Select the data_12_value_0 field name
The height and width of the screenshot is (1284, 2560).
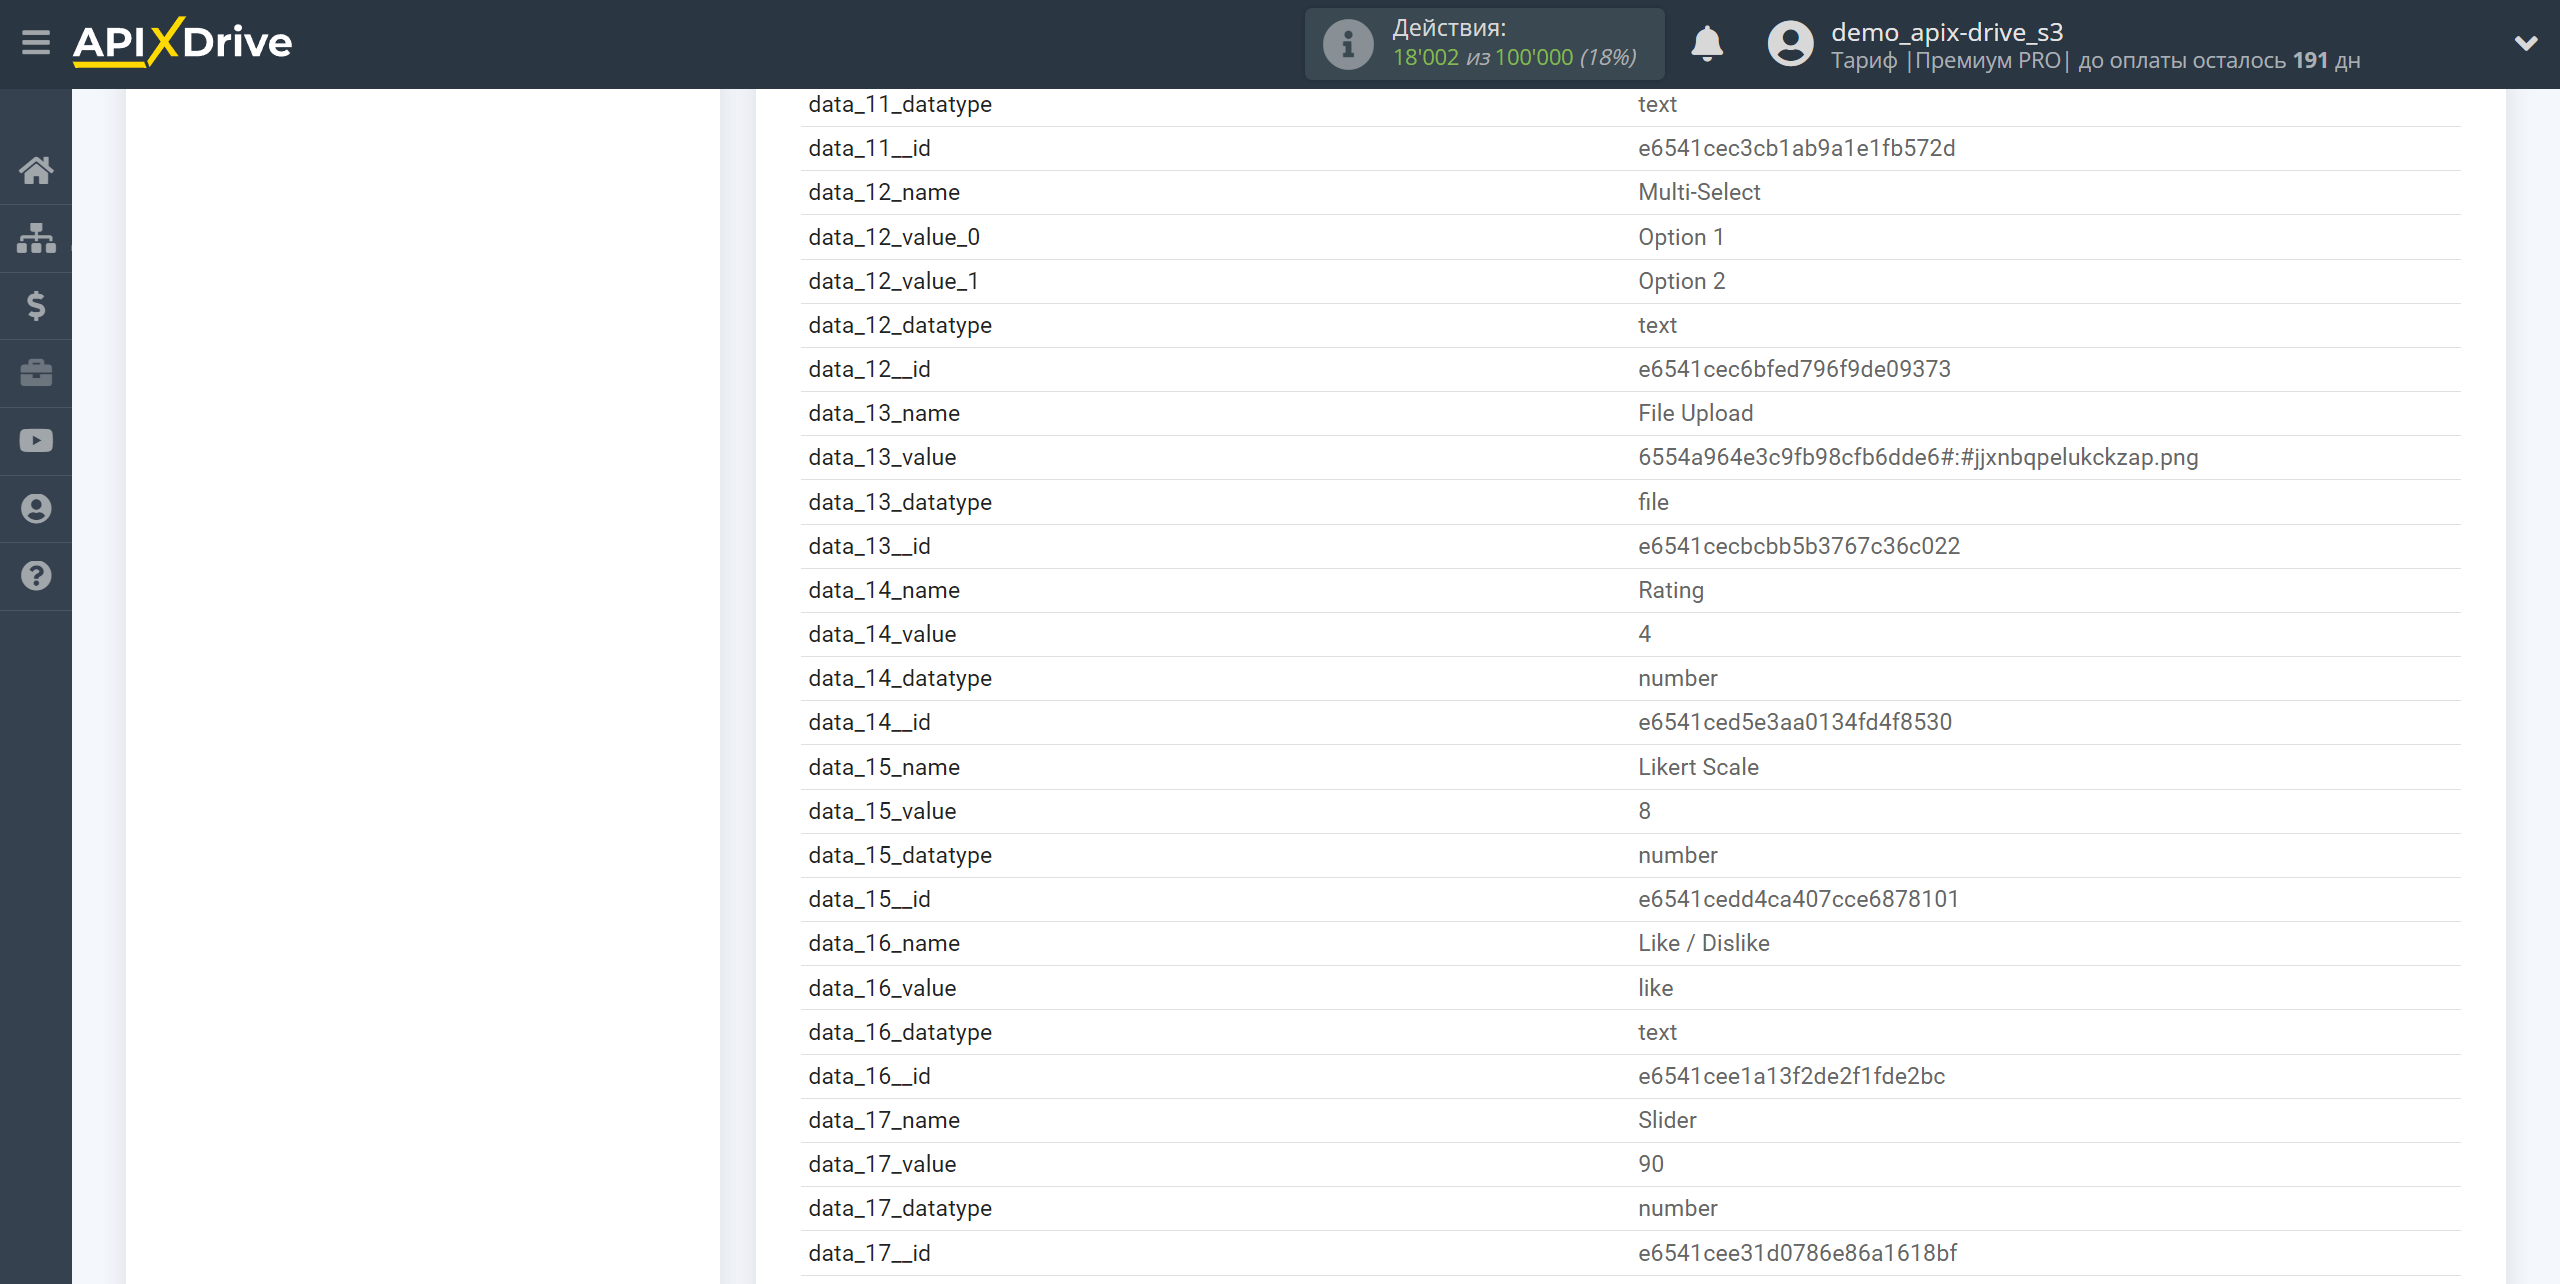(x=894, y=237)
